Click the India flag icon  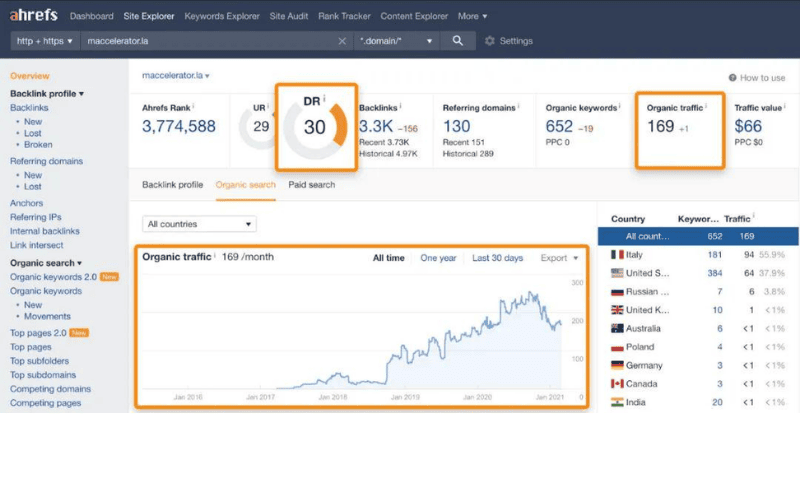[617, 402]
